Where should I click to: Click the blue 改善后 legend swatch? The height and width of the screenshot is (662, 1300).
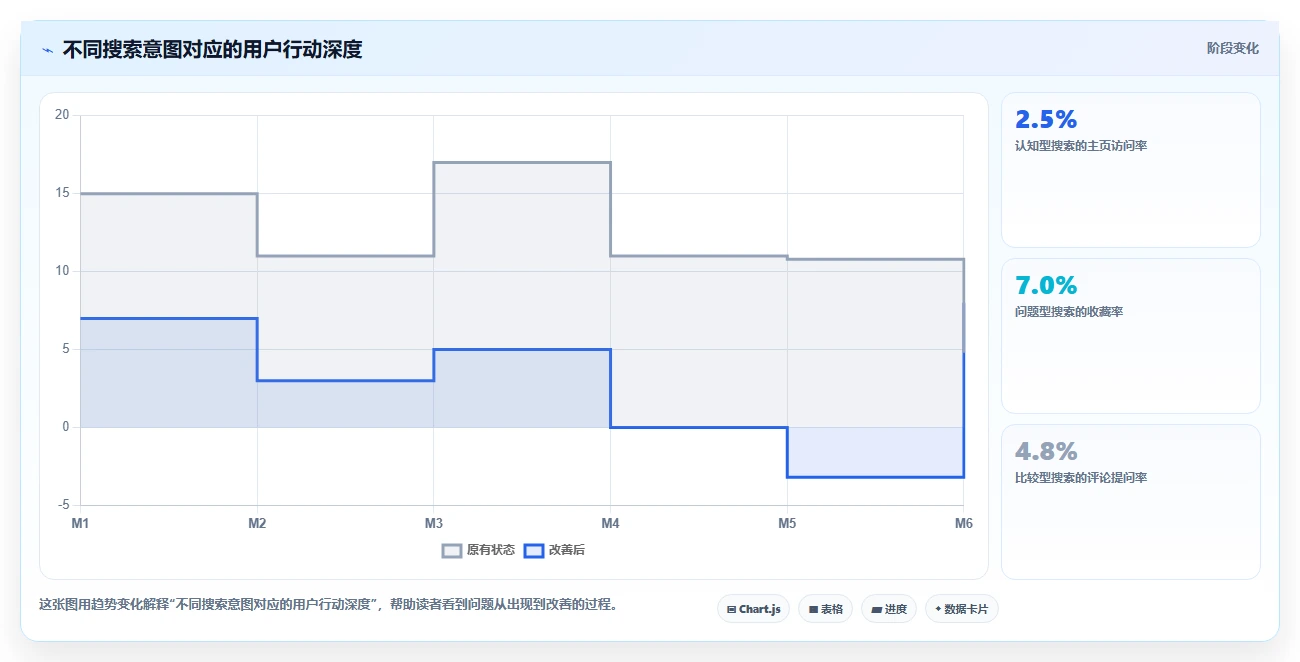pyautogui.click(x=534, y=550)
